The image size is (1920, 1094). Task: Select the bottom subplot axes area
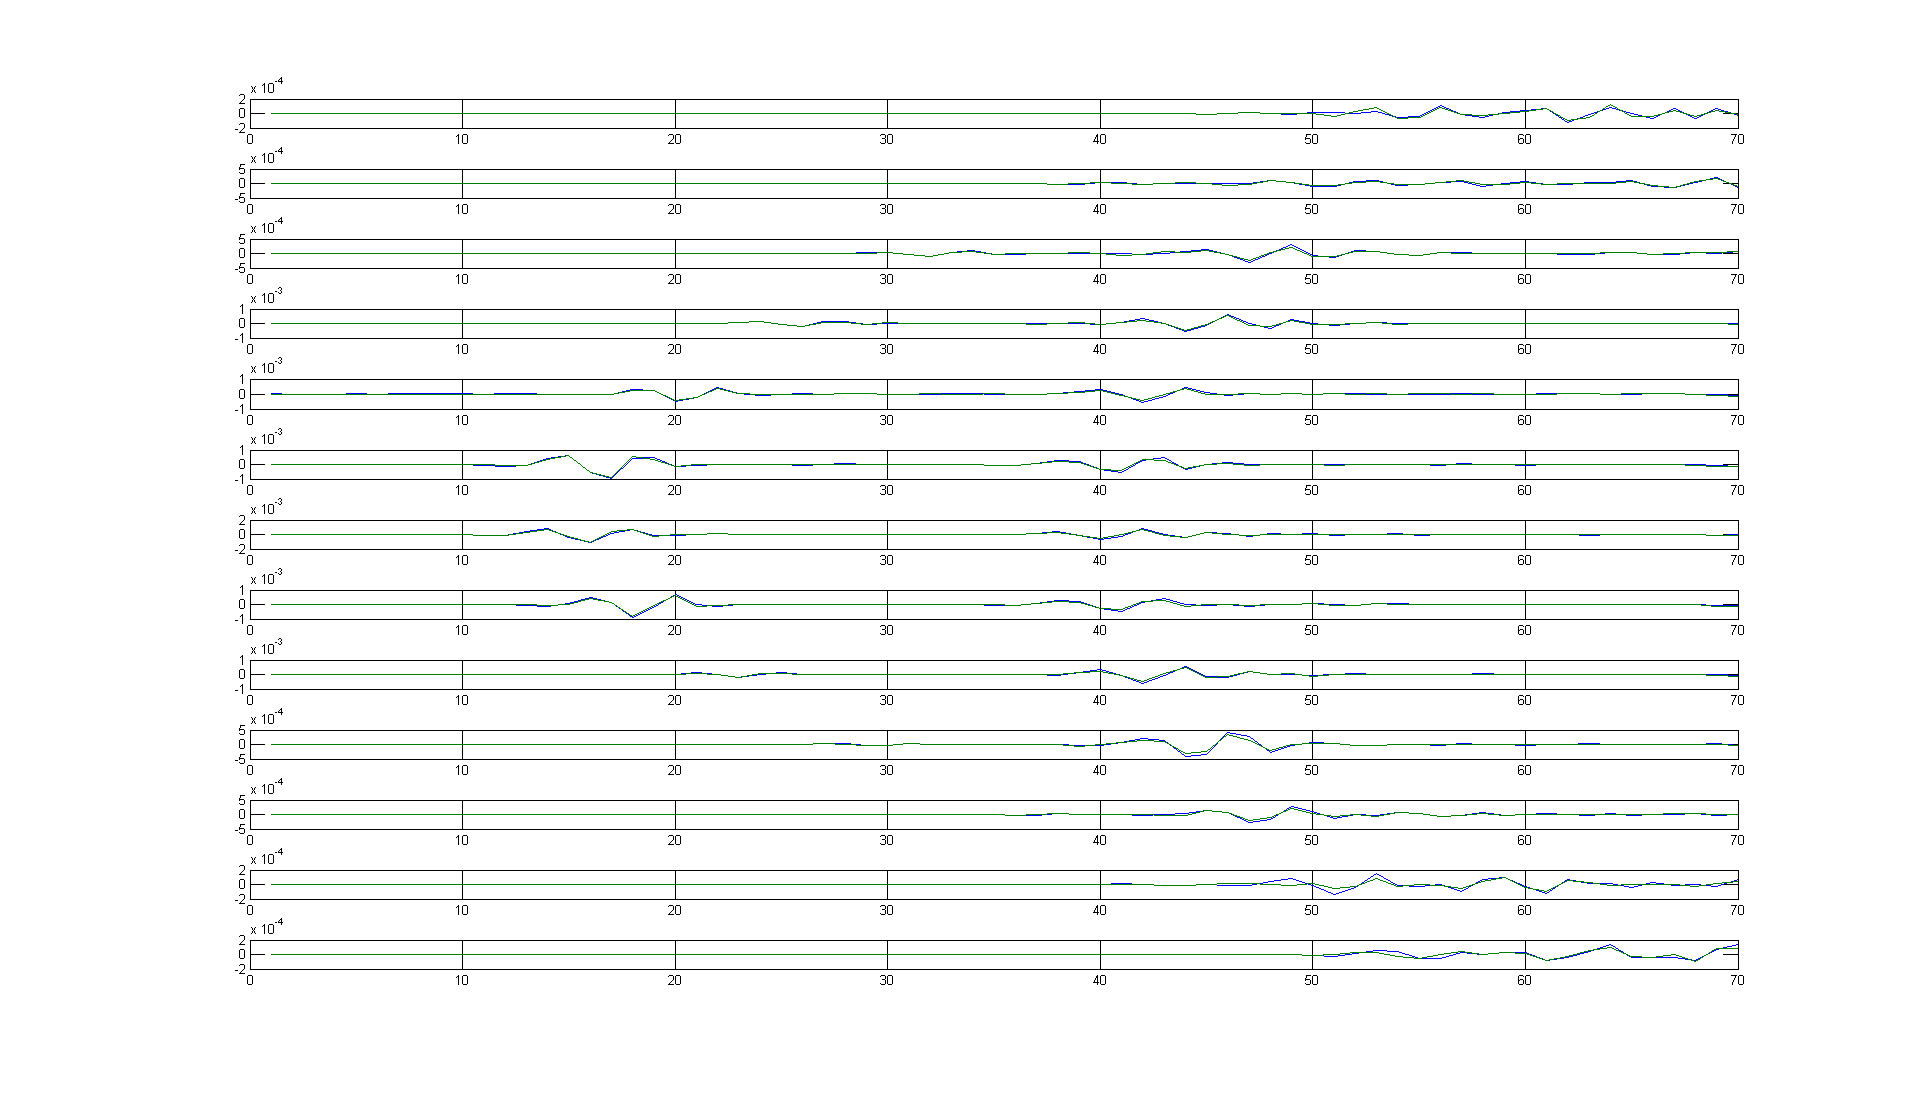coord(994,954)
